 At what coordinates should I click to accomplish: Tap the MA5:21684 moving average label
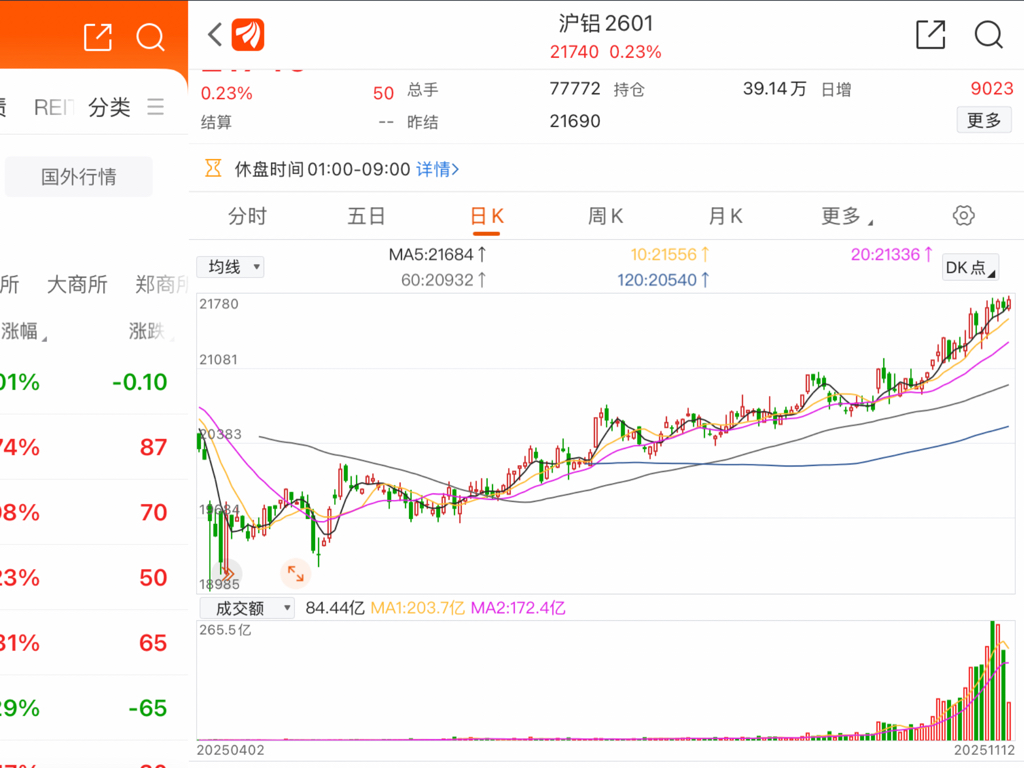click(x=437, y=254)
